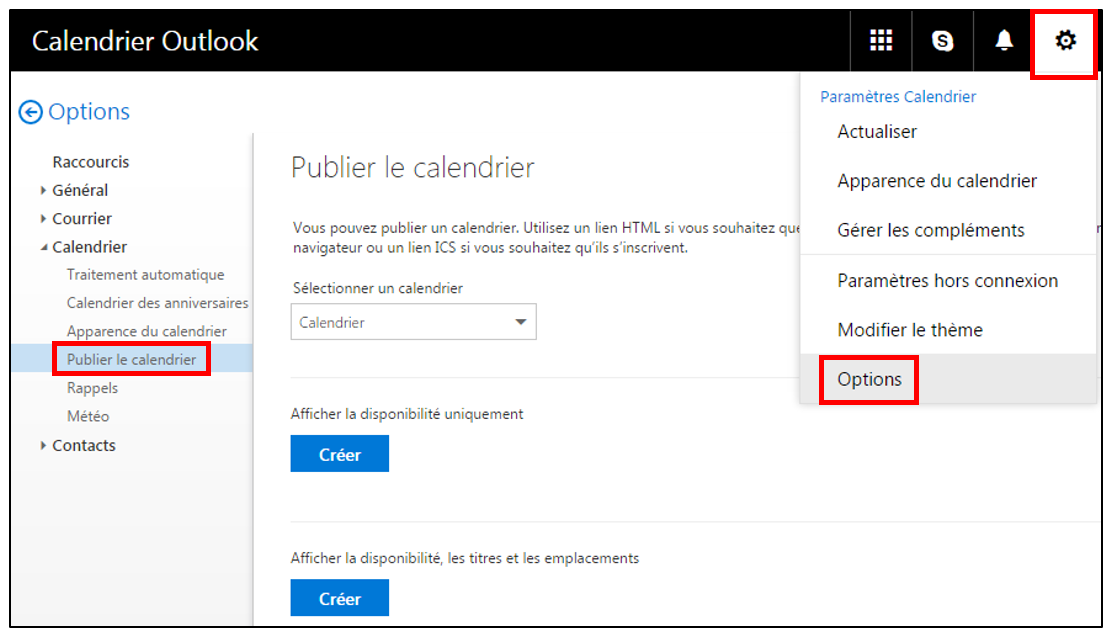Choose Gérer les compléments menu entry
1111x634 pixels.
931,230
